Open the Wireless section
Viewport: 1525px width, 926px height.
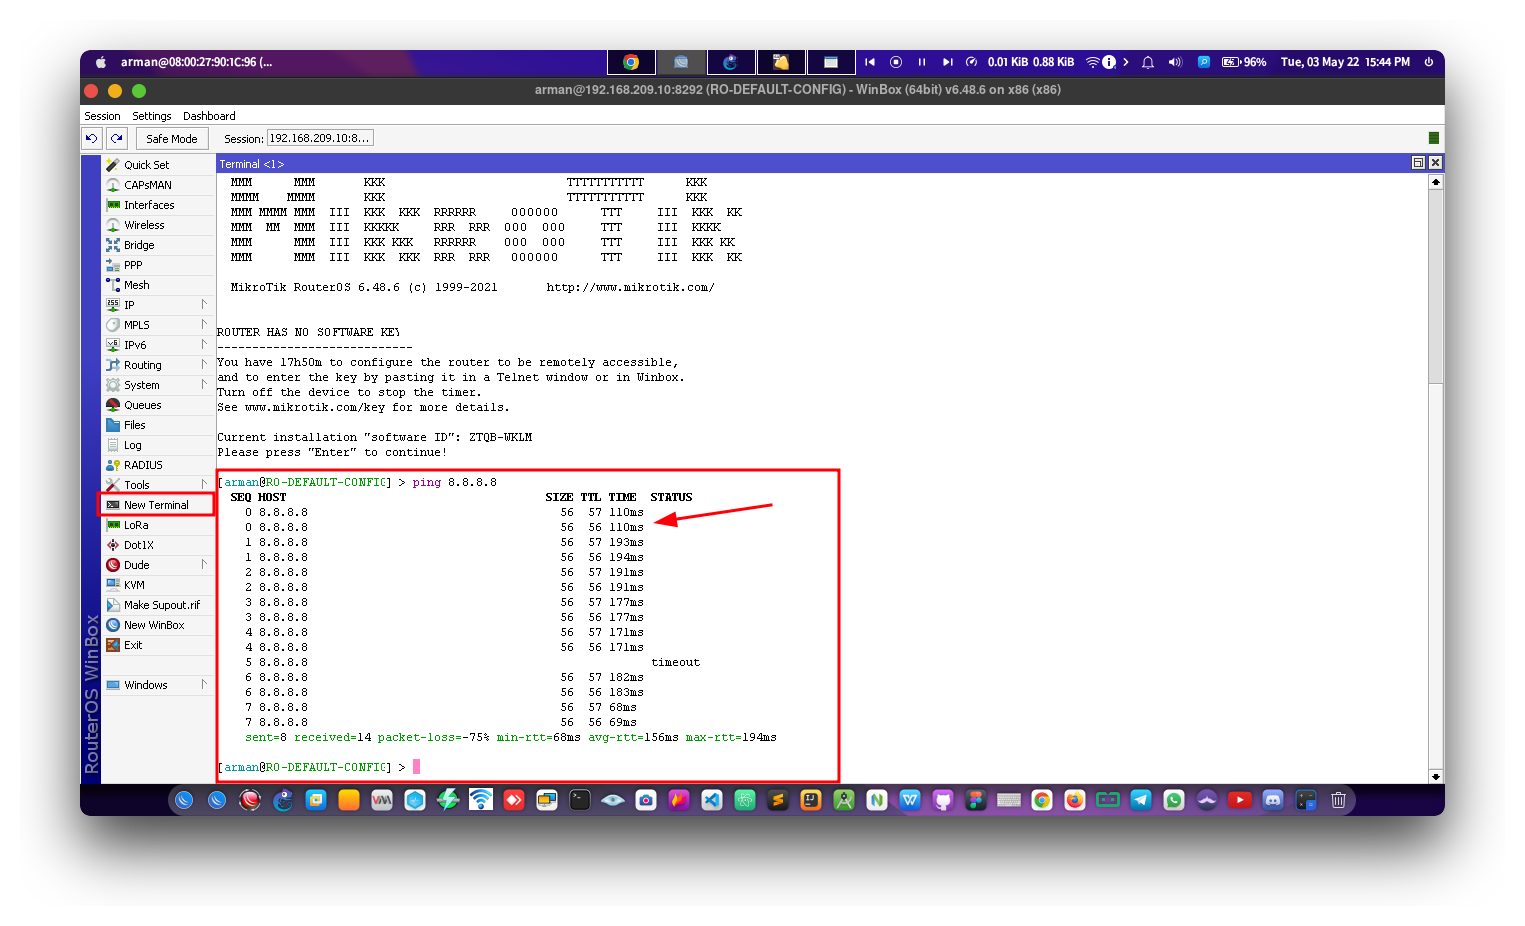(144, 225)
